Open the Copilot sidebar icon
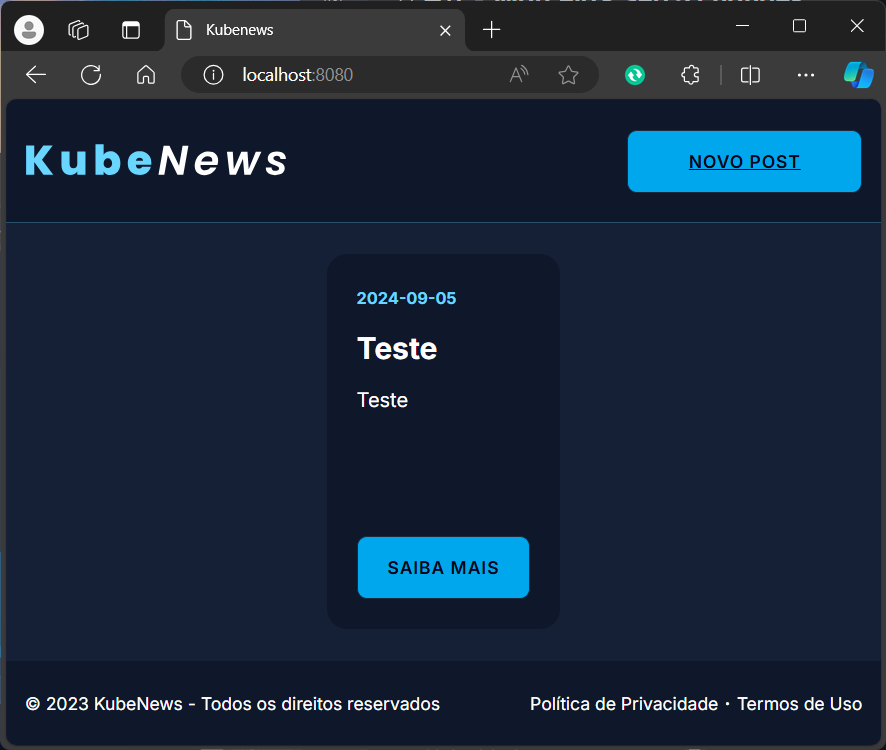 click(x=858, y=75)
